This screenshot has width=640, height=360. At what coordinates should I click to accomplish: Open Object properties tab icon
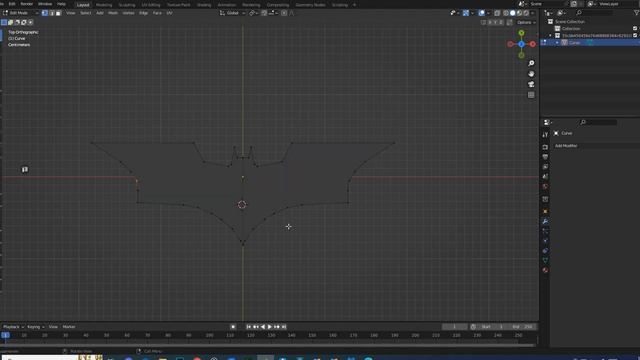(x=545, y=211)
